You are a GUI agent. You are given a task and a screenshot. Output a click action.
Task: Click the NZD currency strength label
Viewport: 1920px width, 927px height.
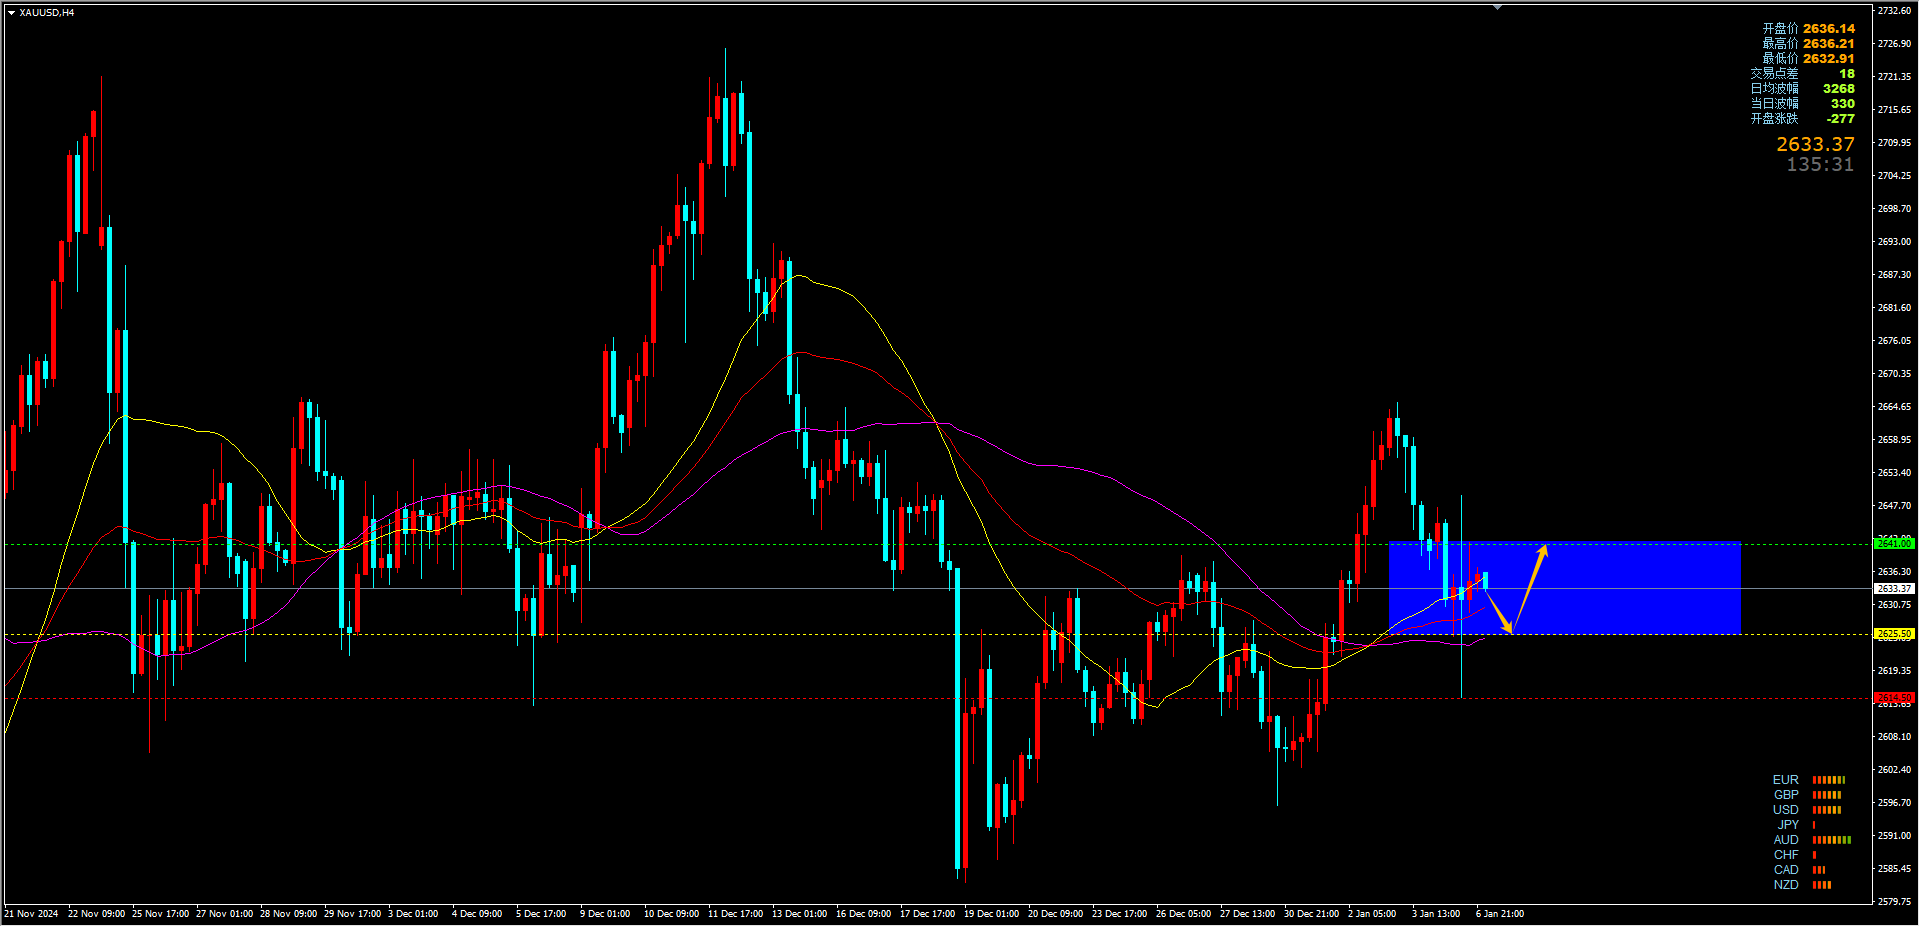(1786, 885)
